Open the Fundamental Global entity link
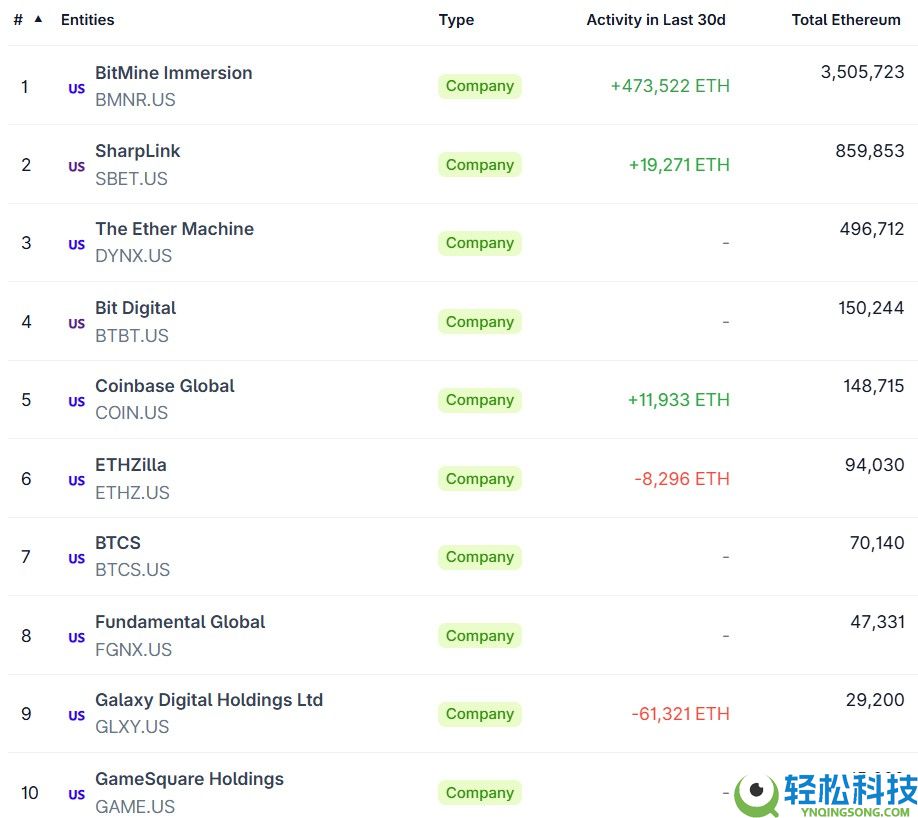The width and height of the screenshot is (918, 818). click(x=180, y=622)
